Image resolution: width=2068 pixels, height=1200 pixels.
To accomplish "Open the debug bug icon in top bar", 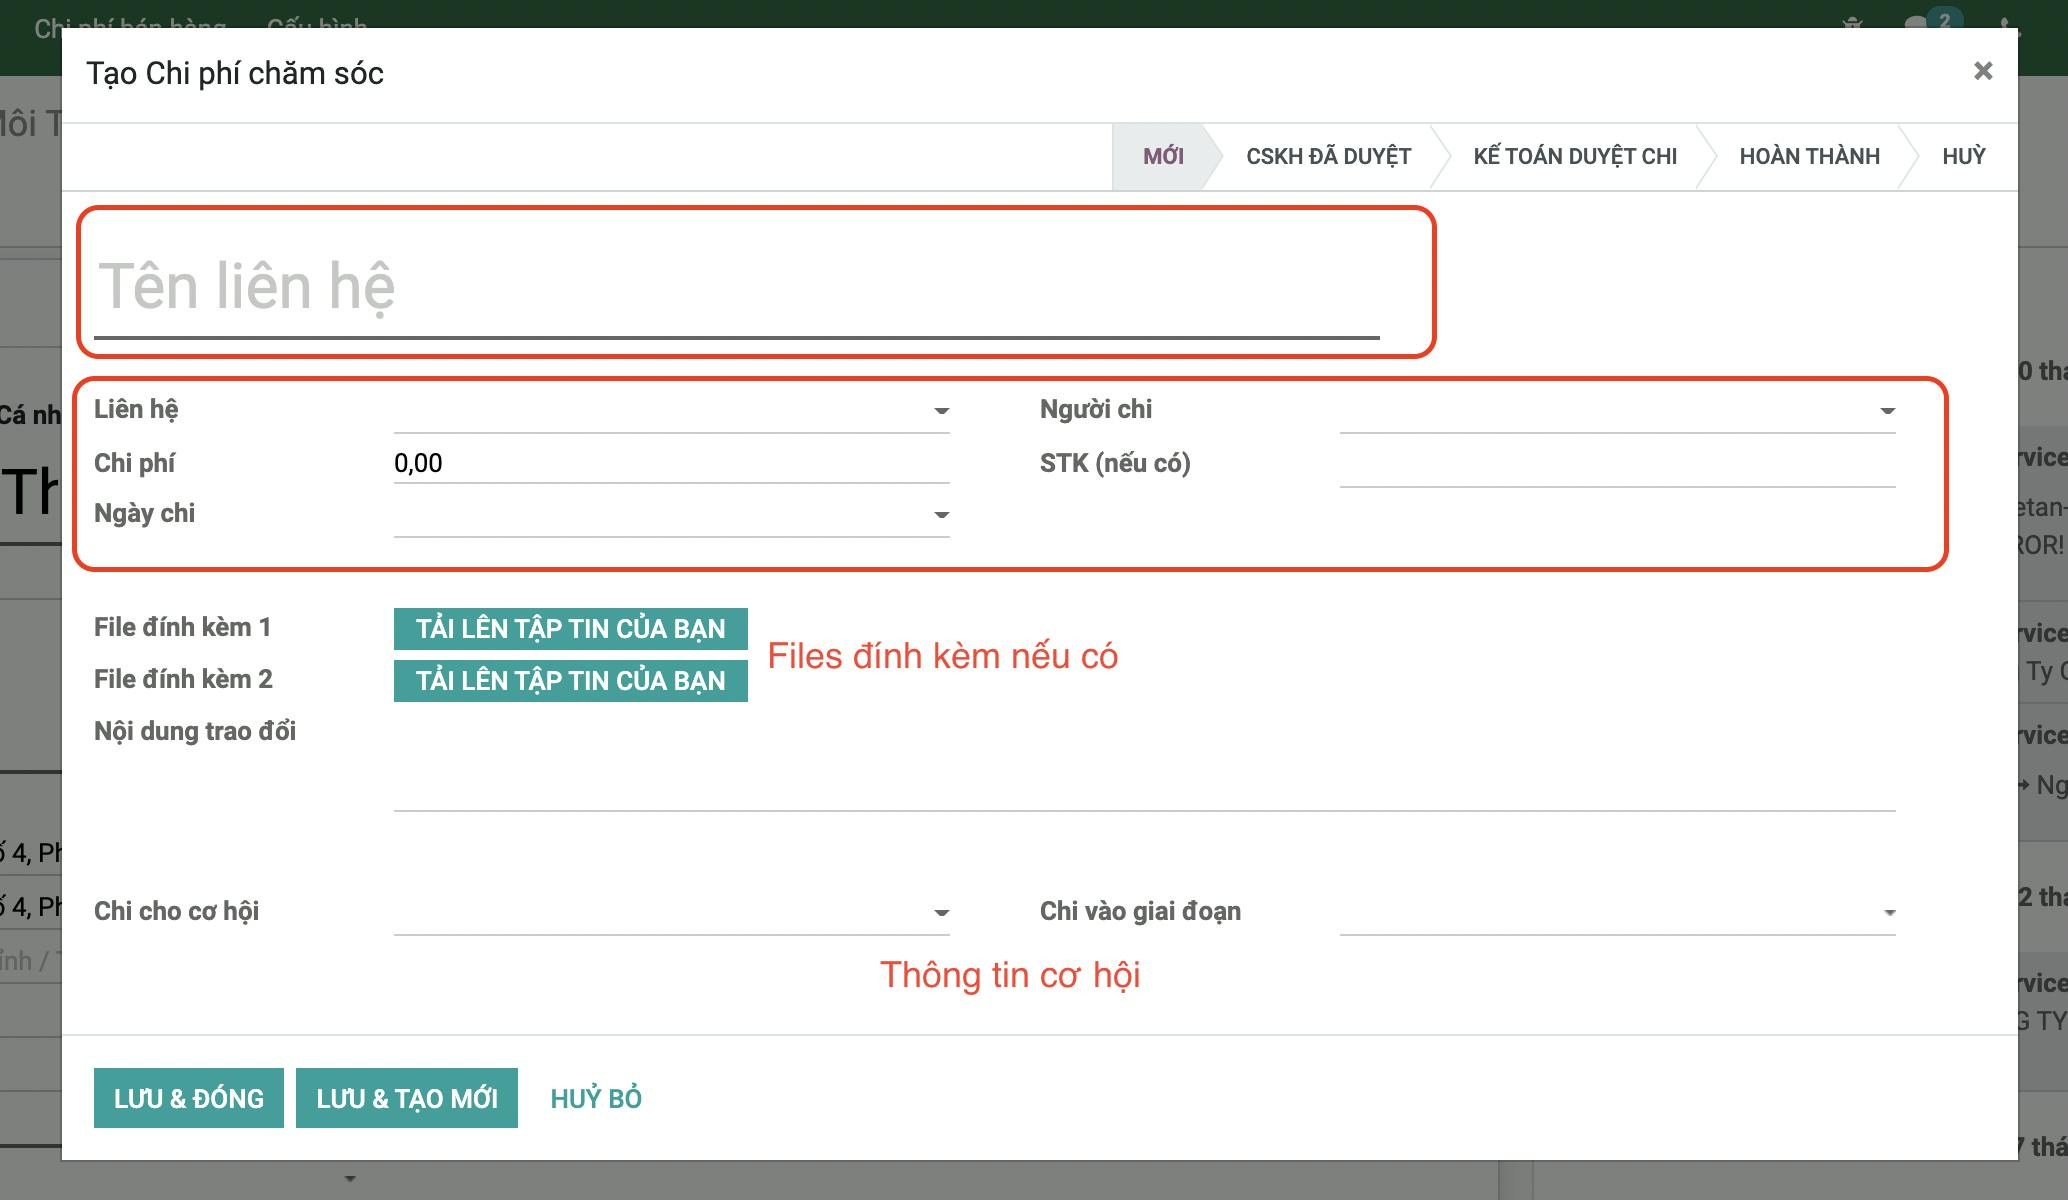I will click(x=1852, y=22).
